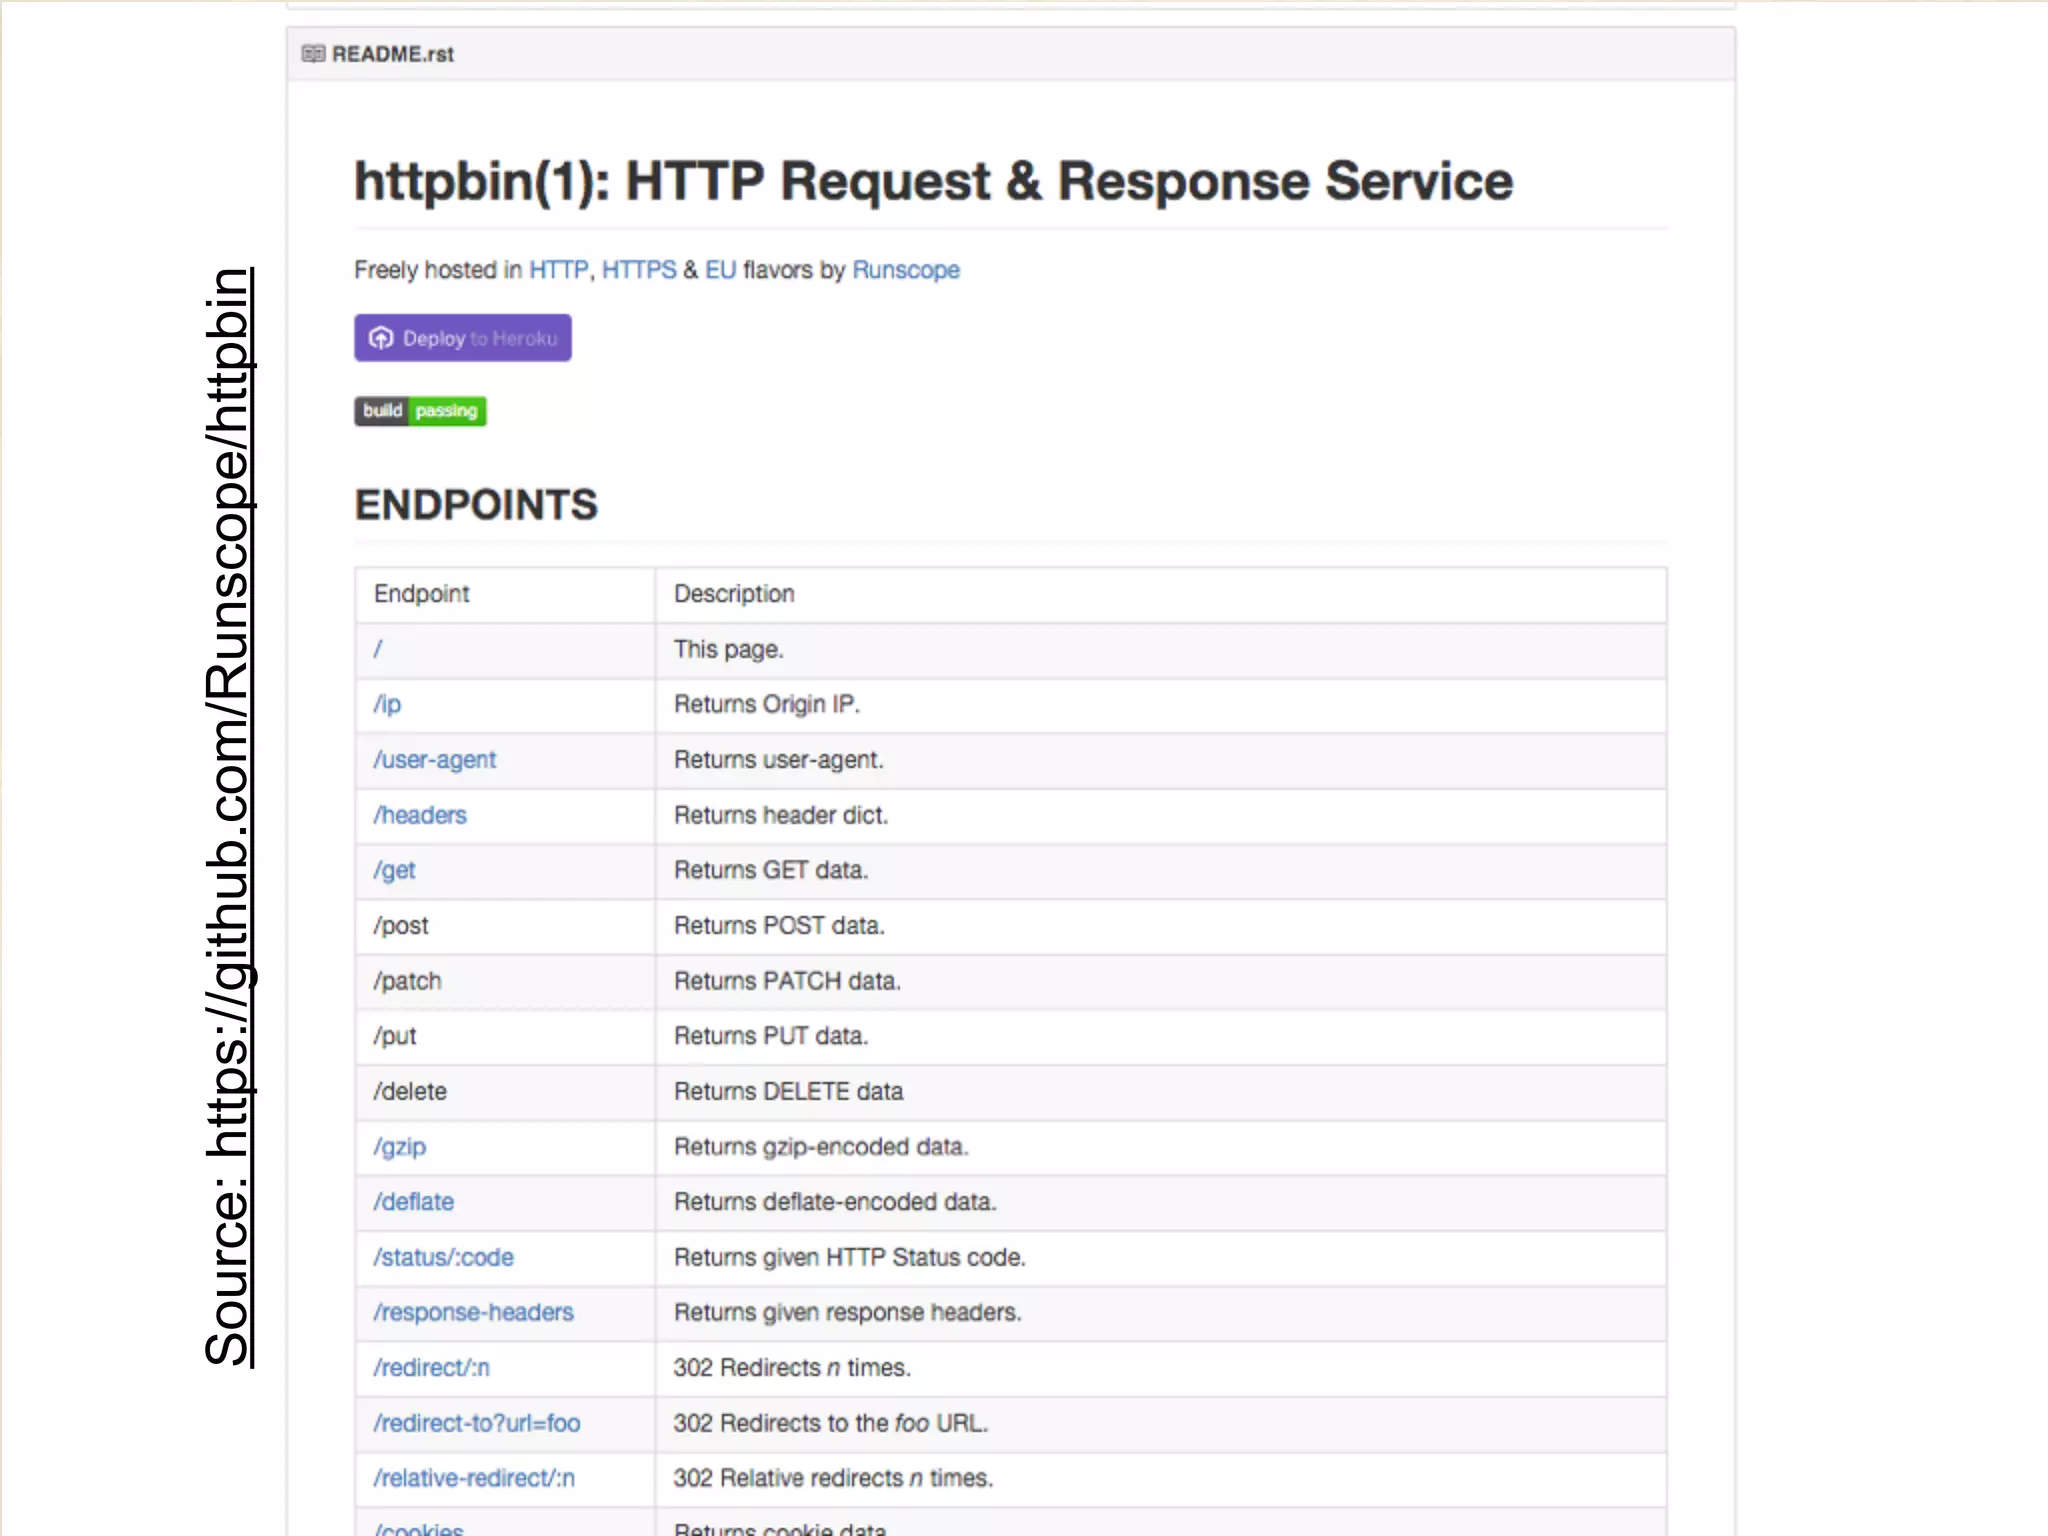The height and width of the screenshot is (1536, 2048).
Task: Open the /user-agent endpoint link
Action: click(x=434, y=760)
